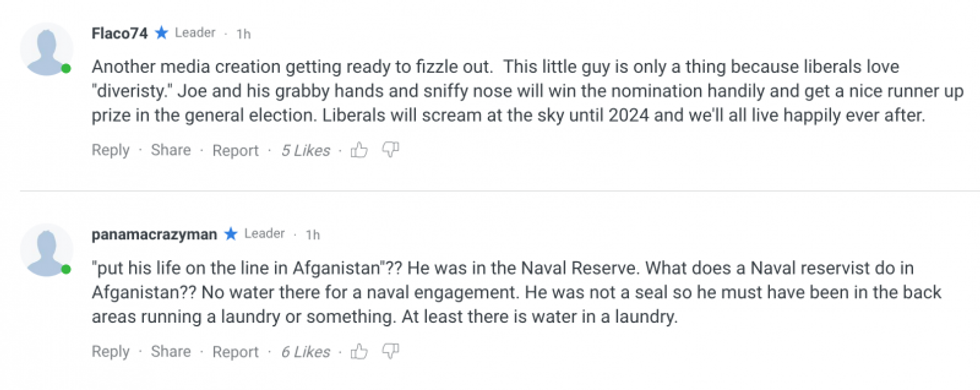
Task: View the 6 Likes on panamacrazyman's comment
Action: (x=305, y=352)
